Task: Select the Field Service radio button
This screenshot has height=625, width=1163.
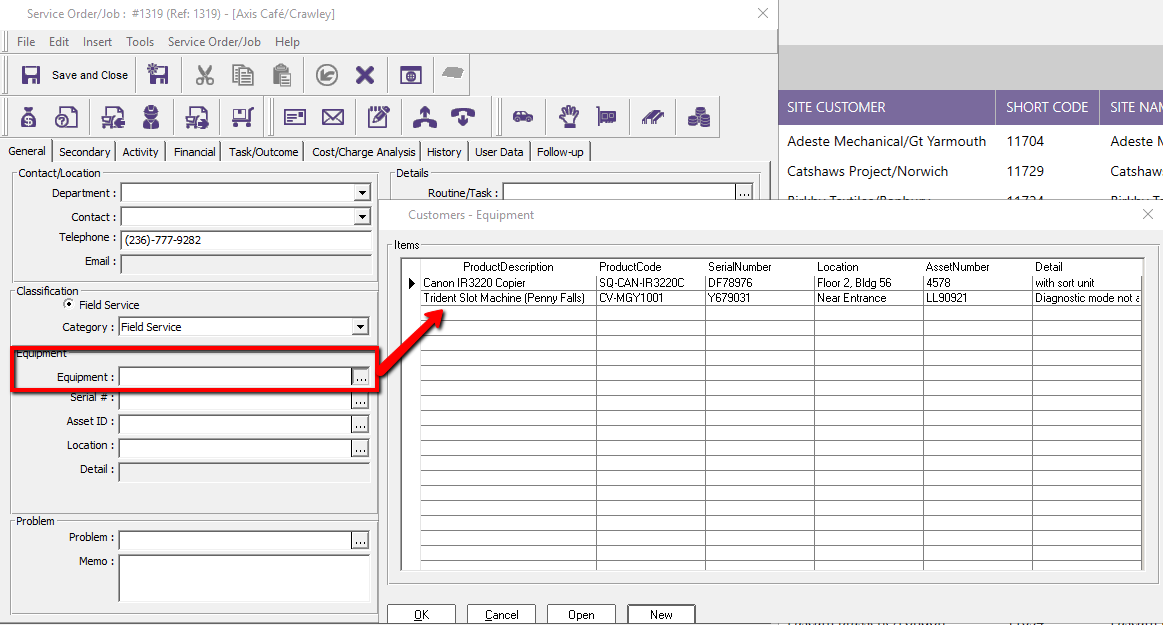Action: (x=68, y=305)
